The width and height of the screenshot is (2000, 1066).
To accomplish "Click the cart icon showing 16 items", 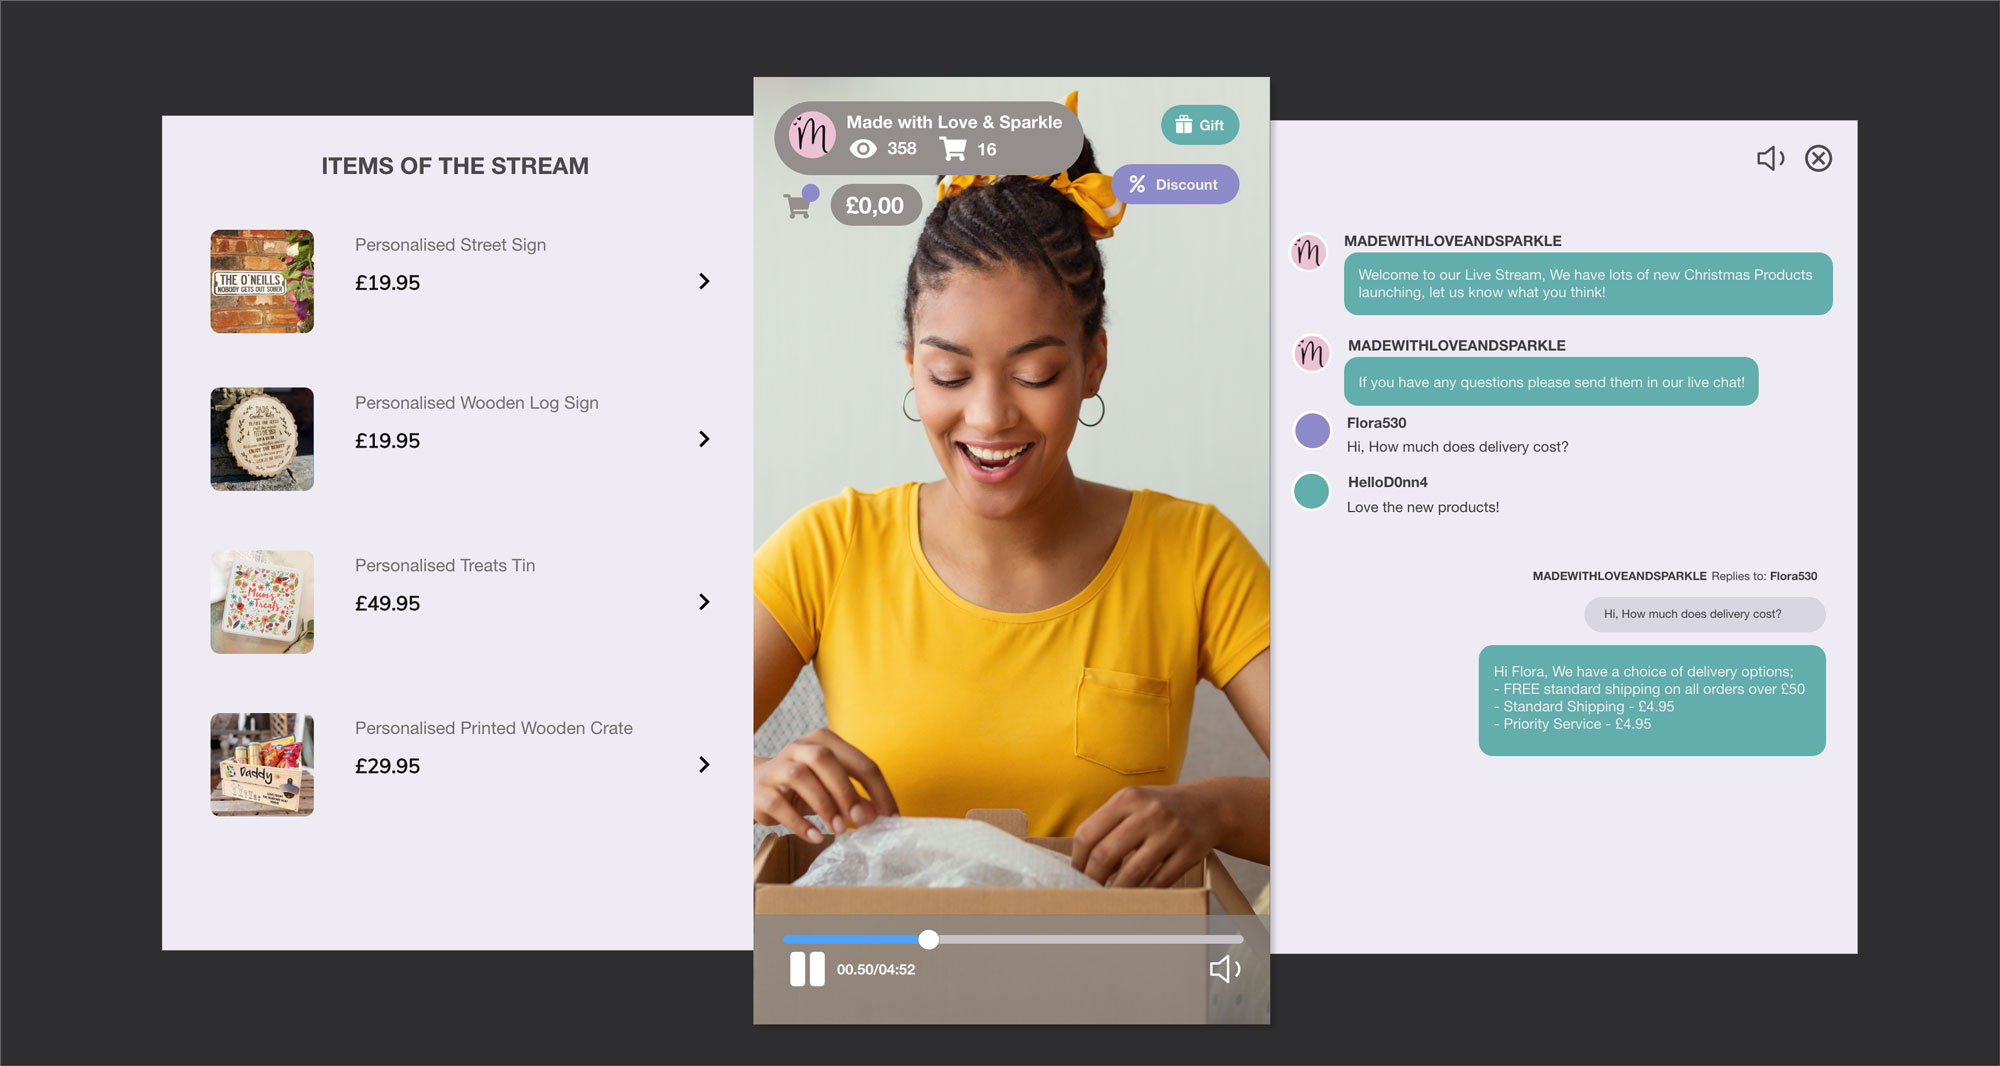I will [x=953, y=147].
